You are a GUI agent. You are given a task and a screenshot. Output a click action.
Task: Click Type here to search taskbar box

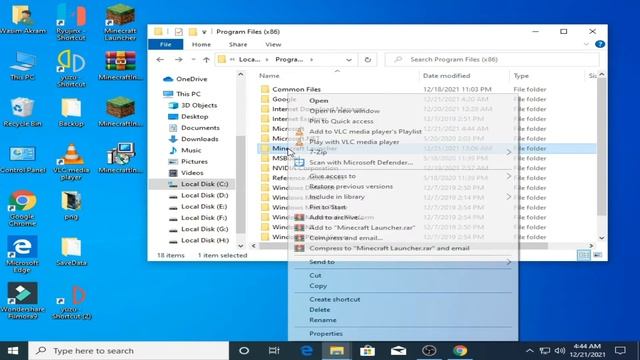128,351
